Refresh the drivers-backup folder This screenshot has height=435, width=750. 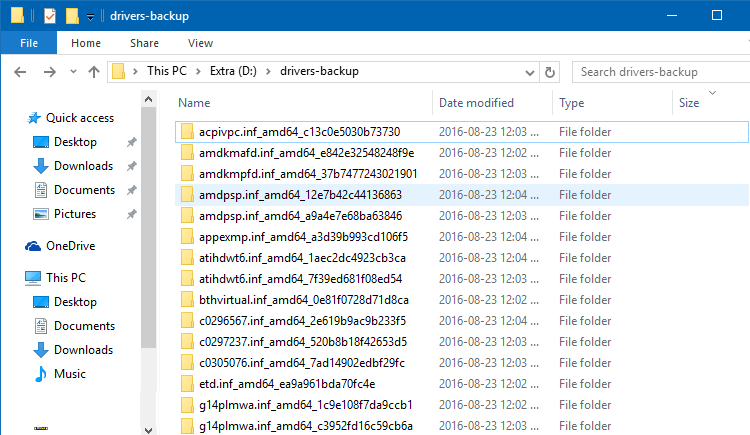tap(550, 72)
